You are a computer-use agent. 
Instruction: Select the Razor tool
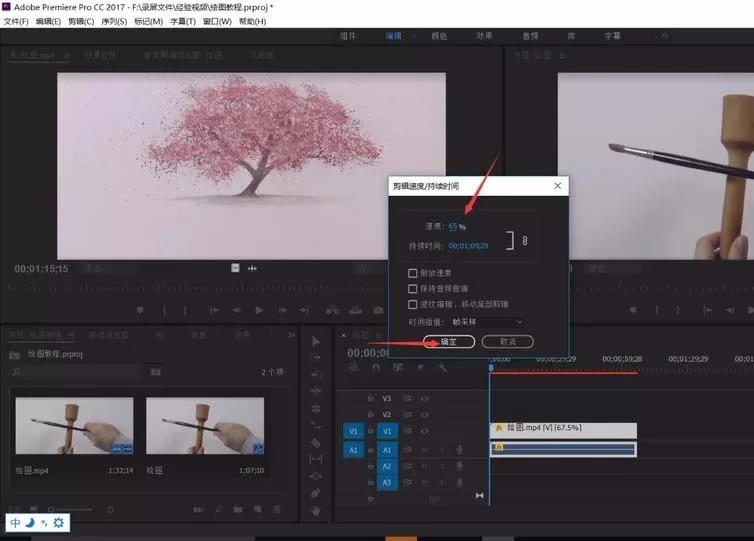pos(315,442)
